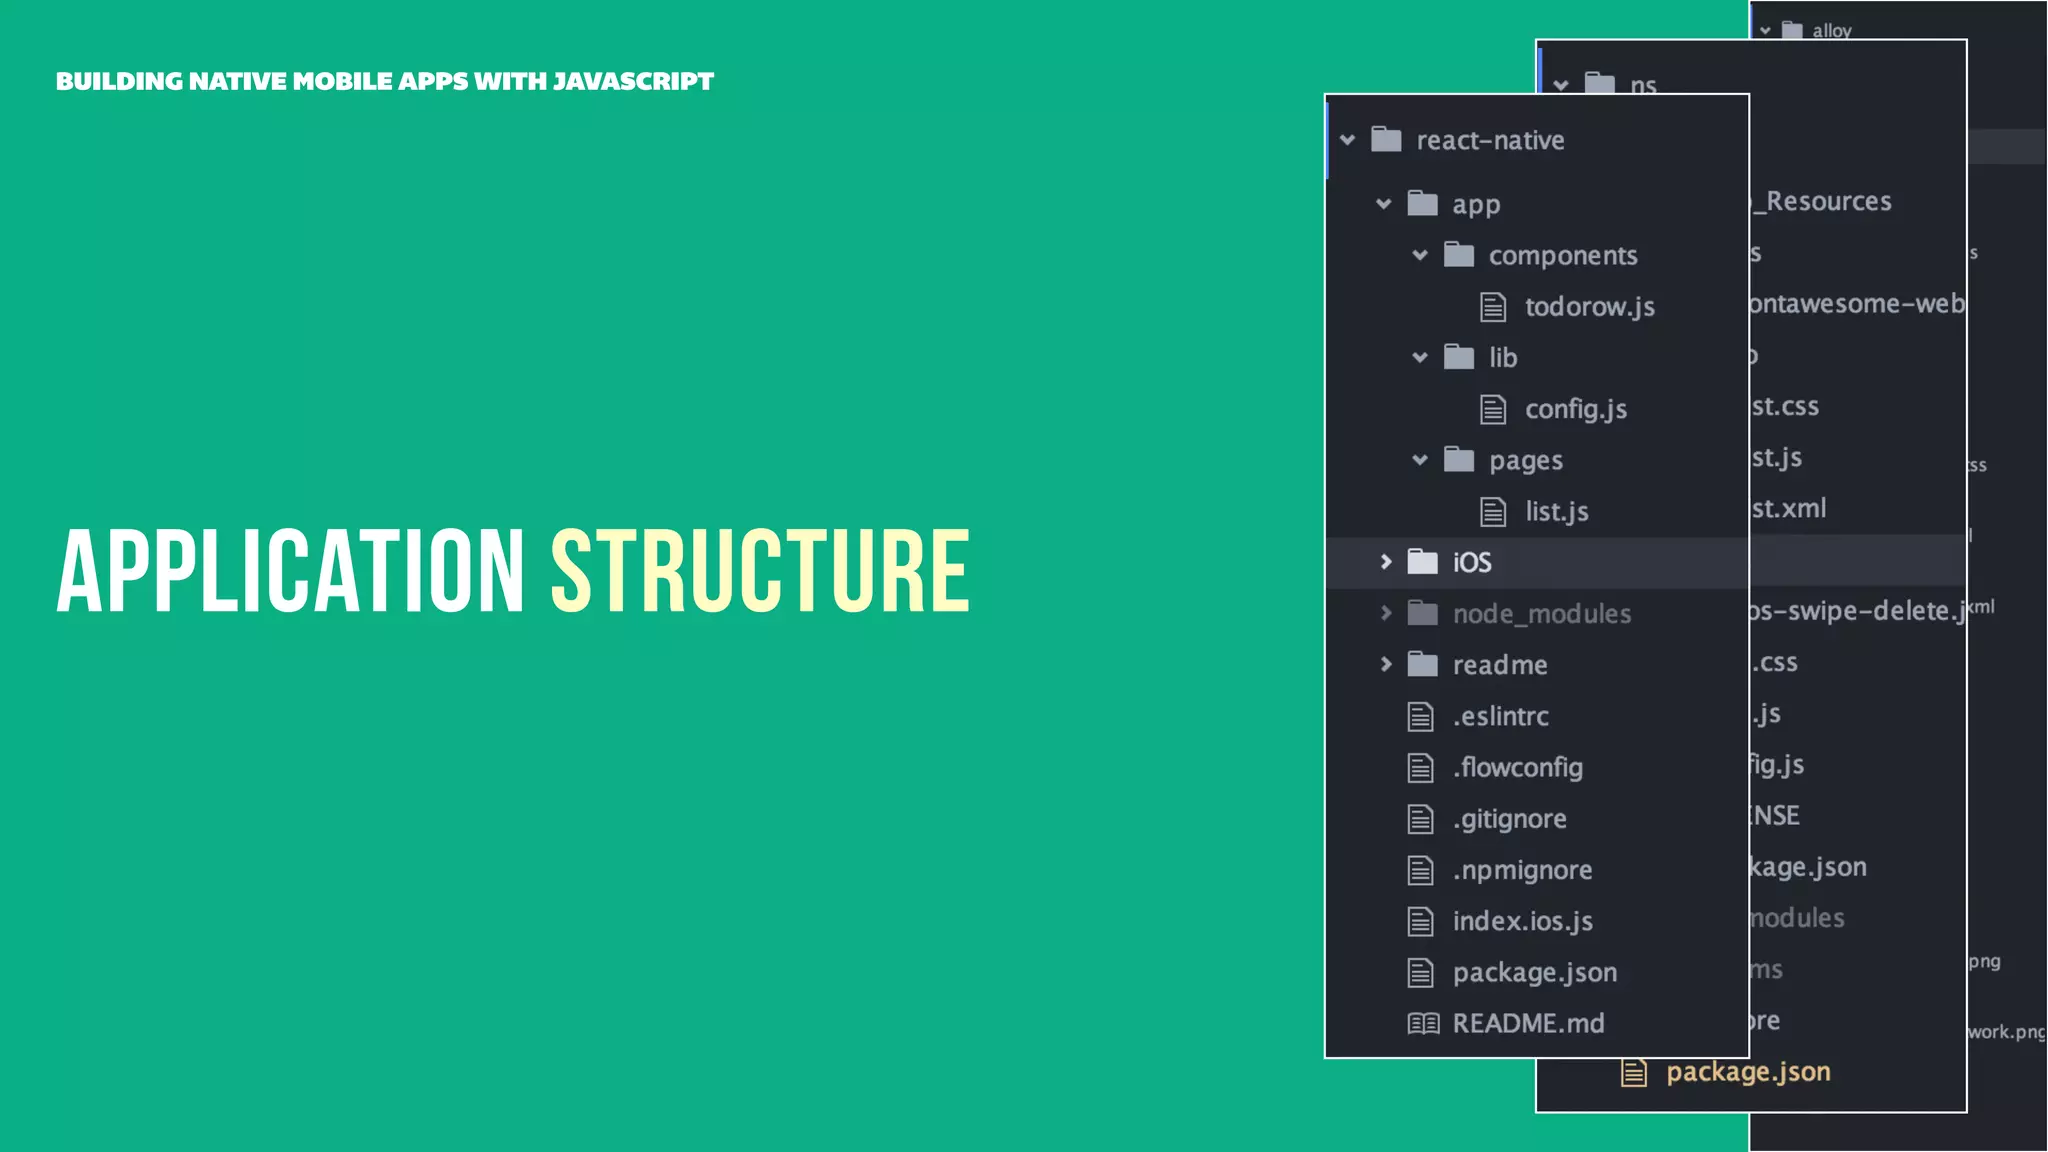Select the app folder label
Screen dimensions: 2048x1152
[1476, 204]
